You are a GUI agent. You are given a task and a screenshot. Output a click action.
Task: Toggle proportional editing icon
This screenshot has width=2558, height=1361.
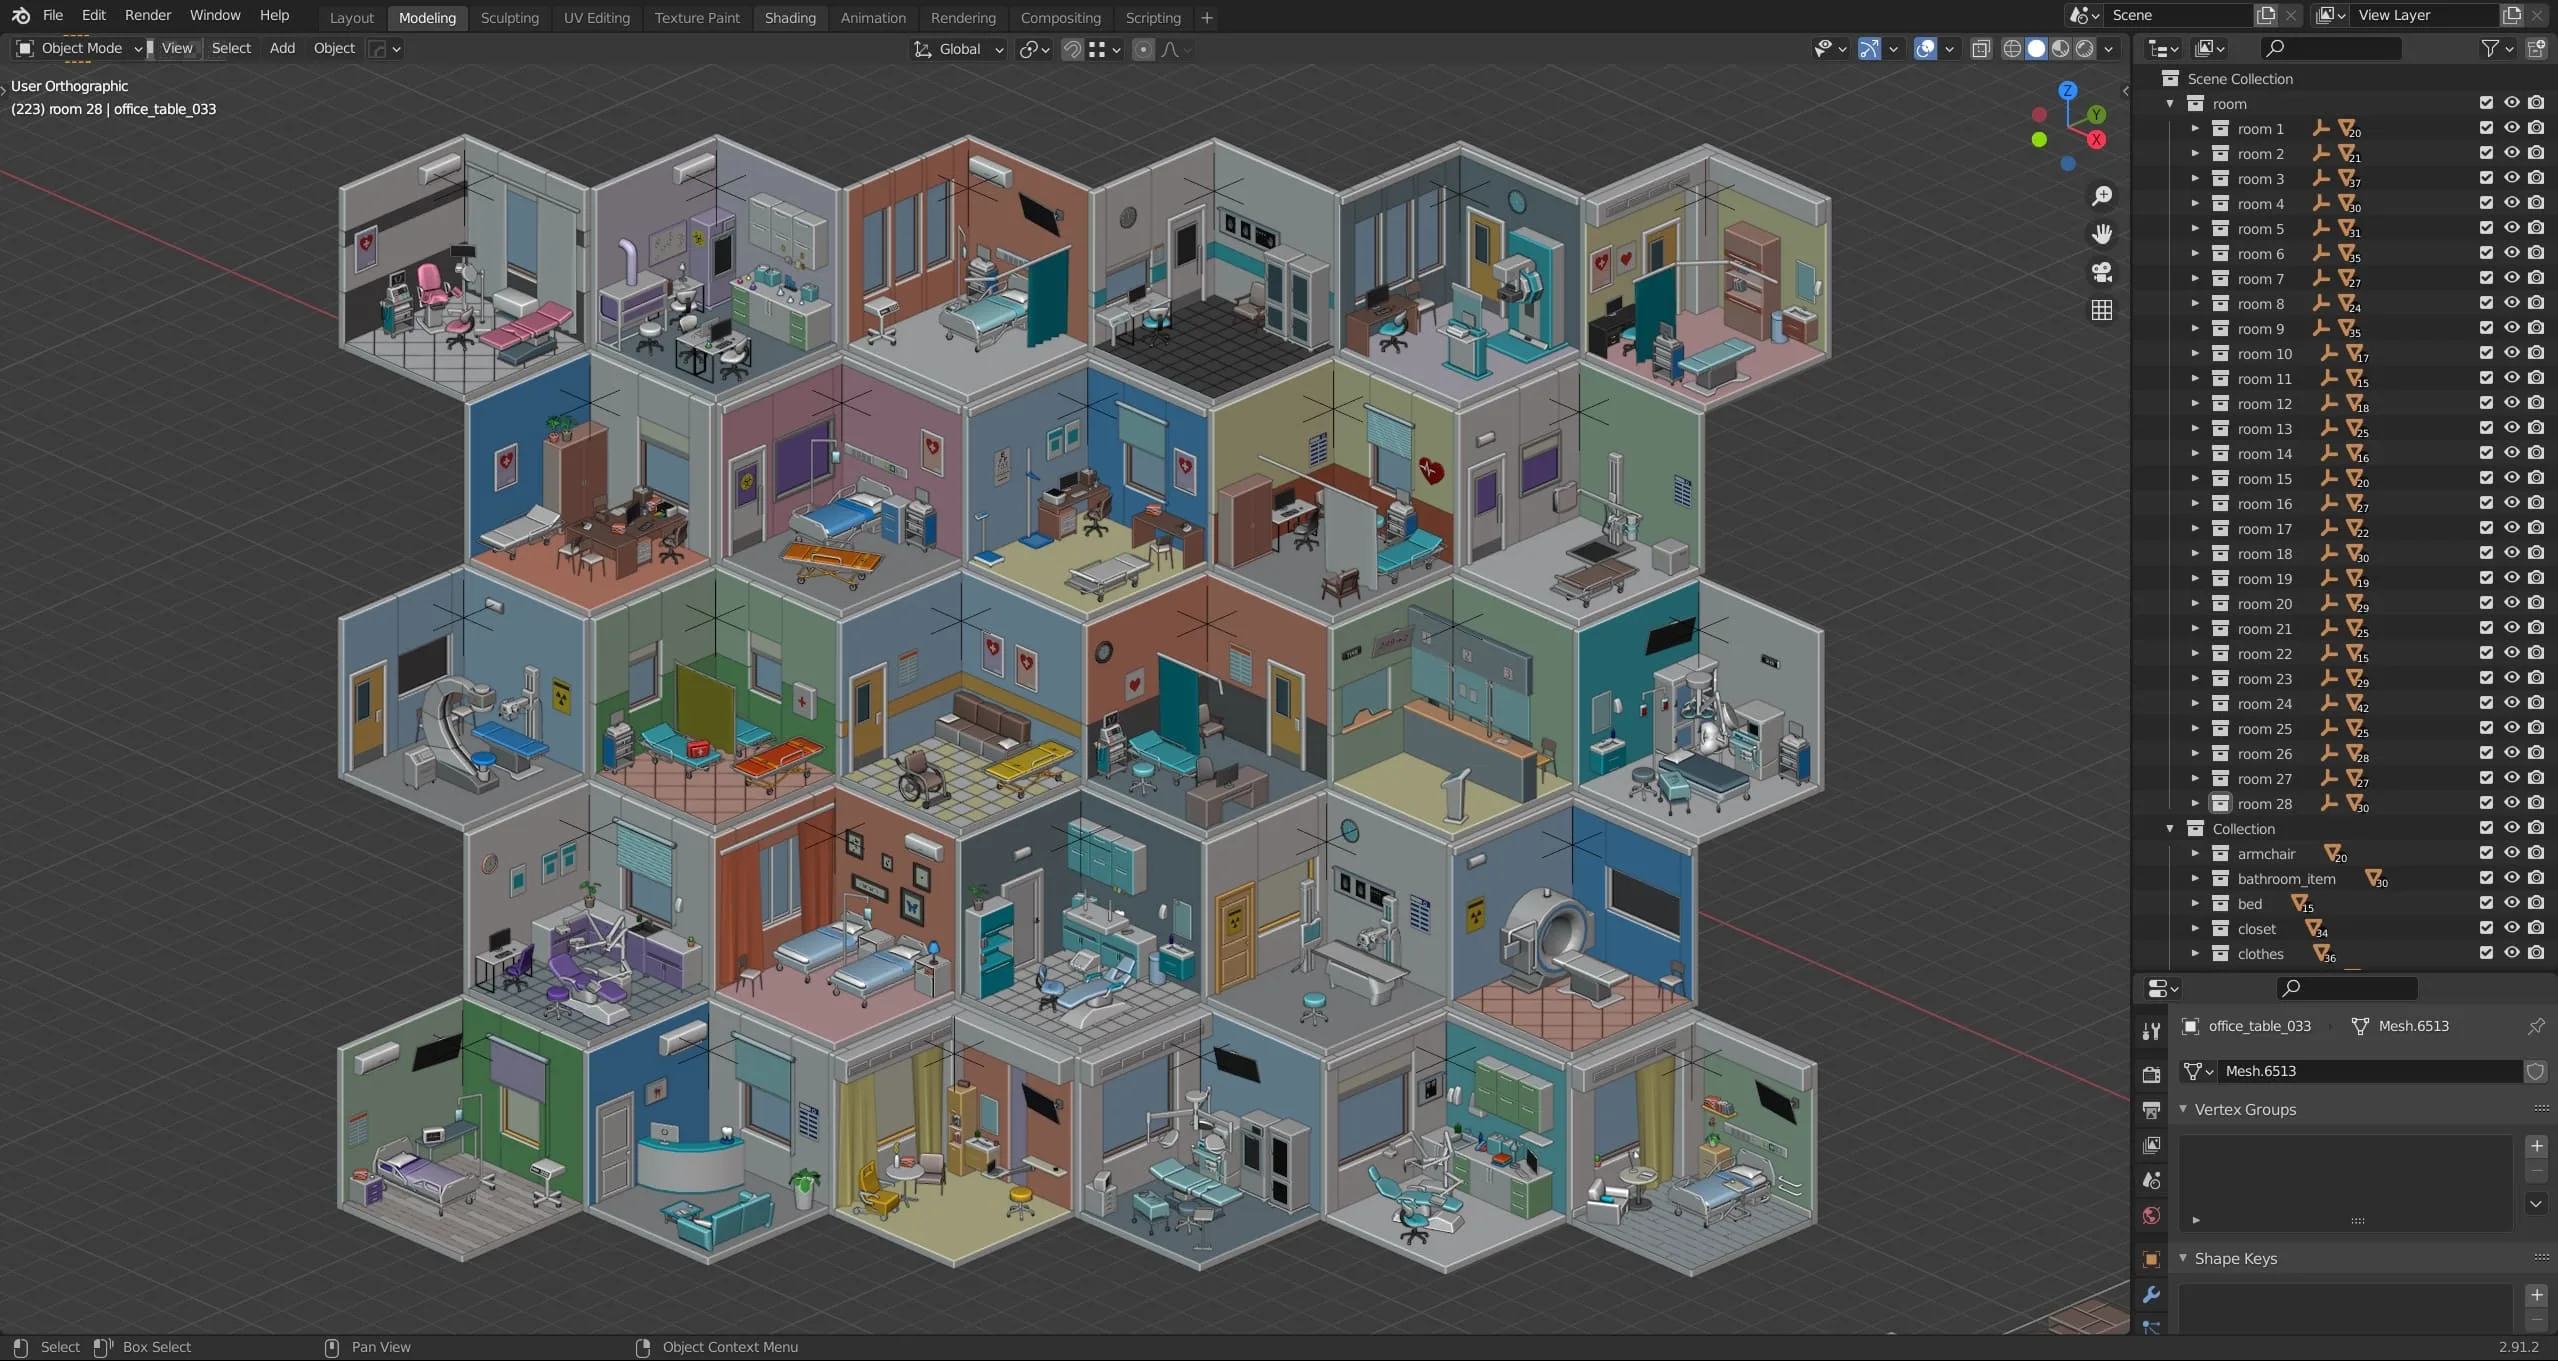(1143, 49)
